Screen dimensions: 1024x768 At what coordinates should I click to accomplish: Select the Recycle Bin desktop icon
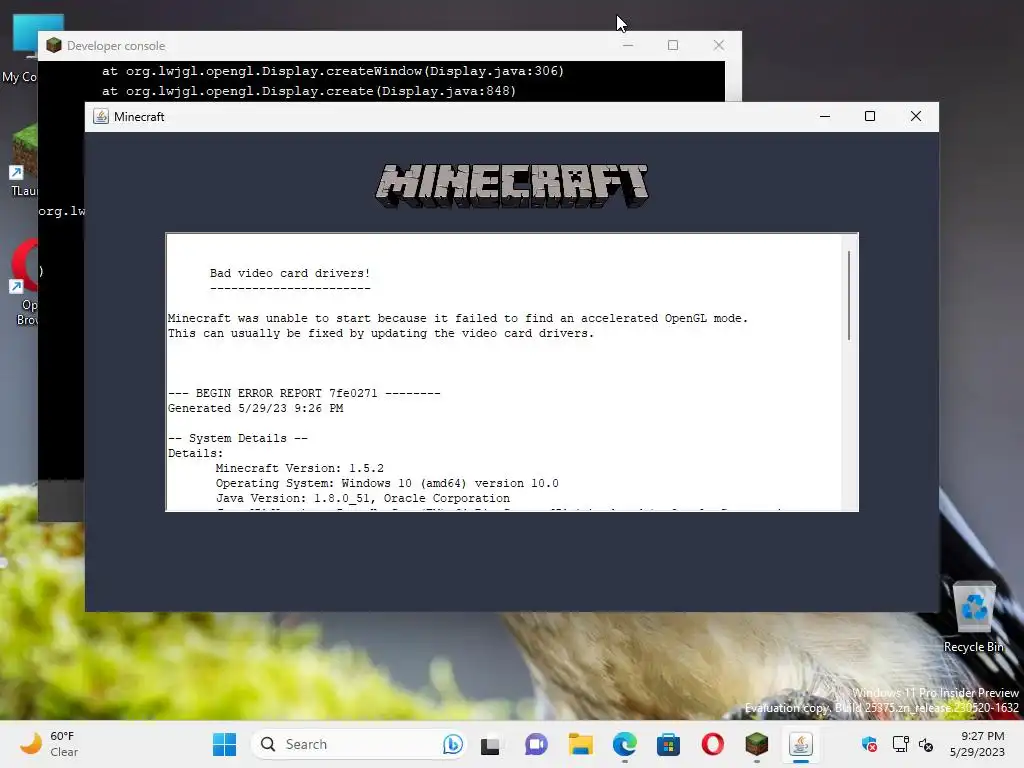tap(974, 617)
